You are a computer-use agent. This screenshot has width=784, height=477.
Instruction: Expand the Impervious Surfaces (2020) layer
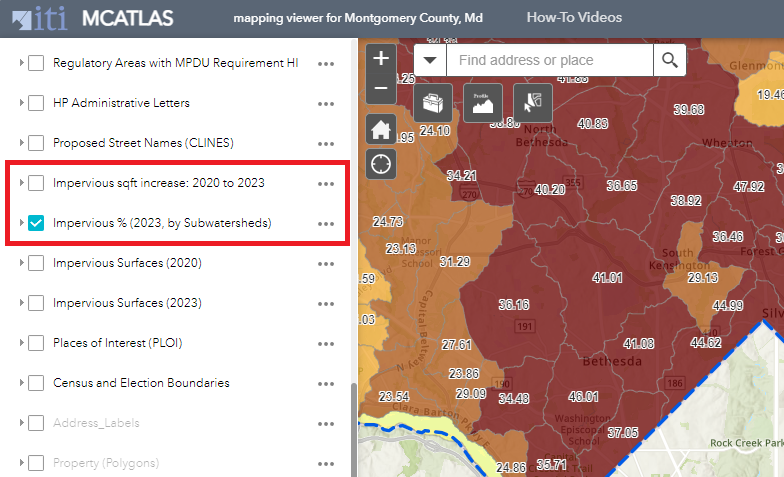[21, 263]
